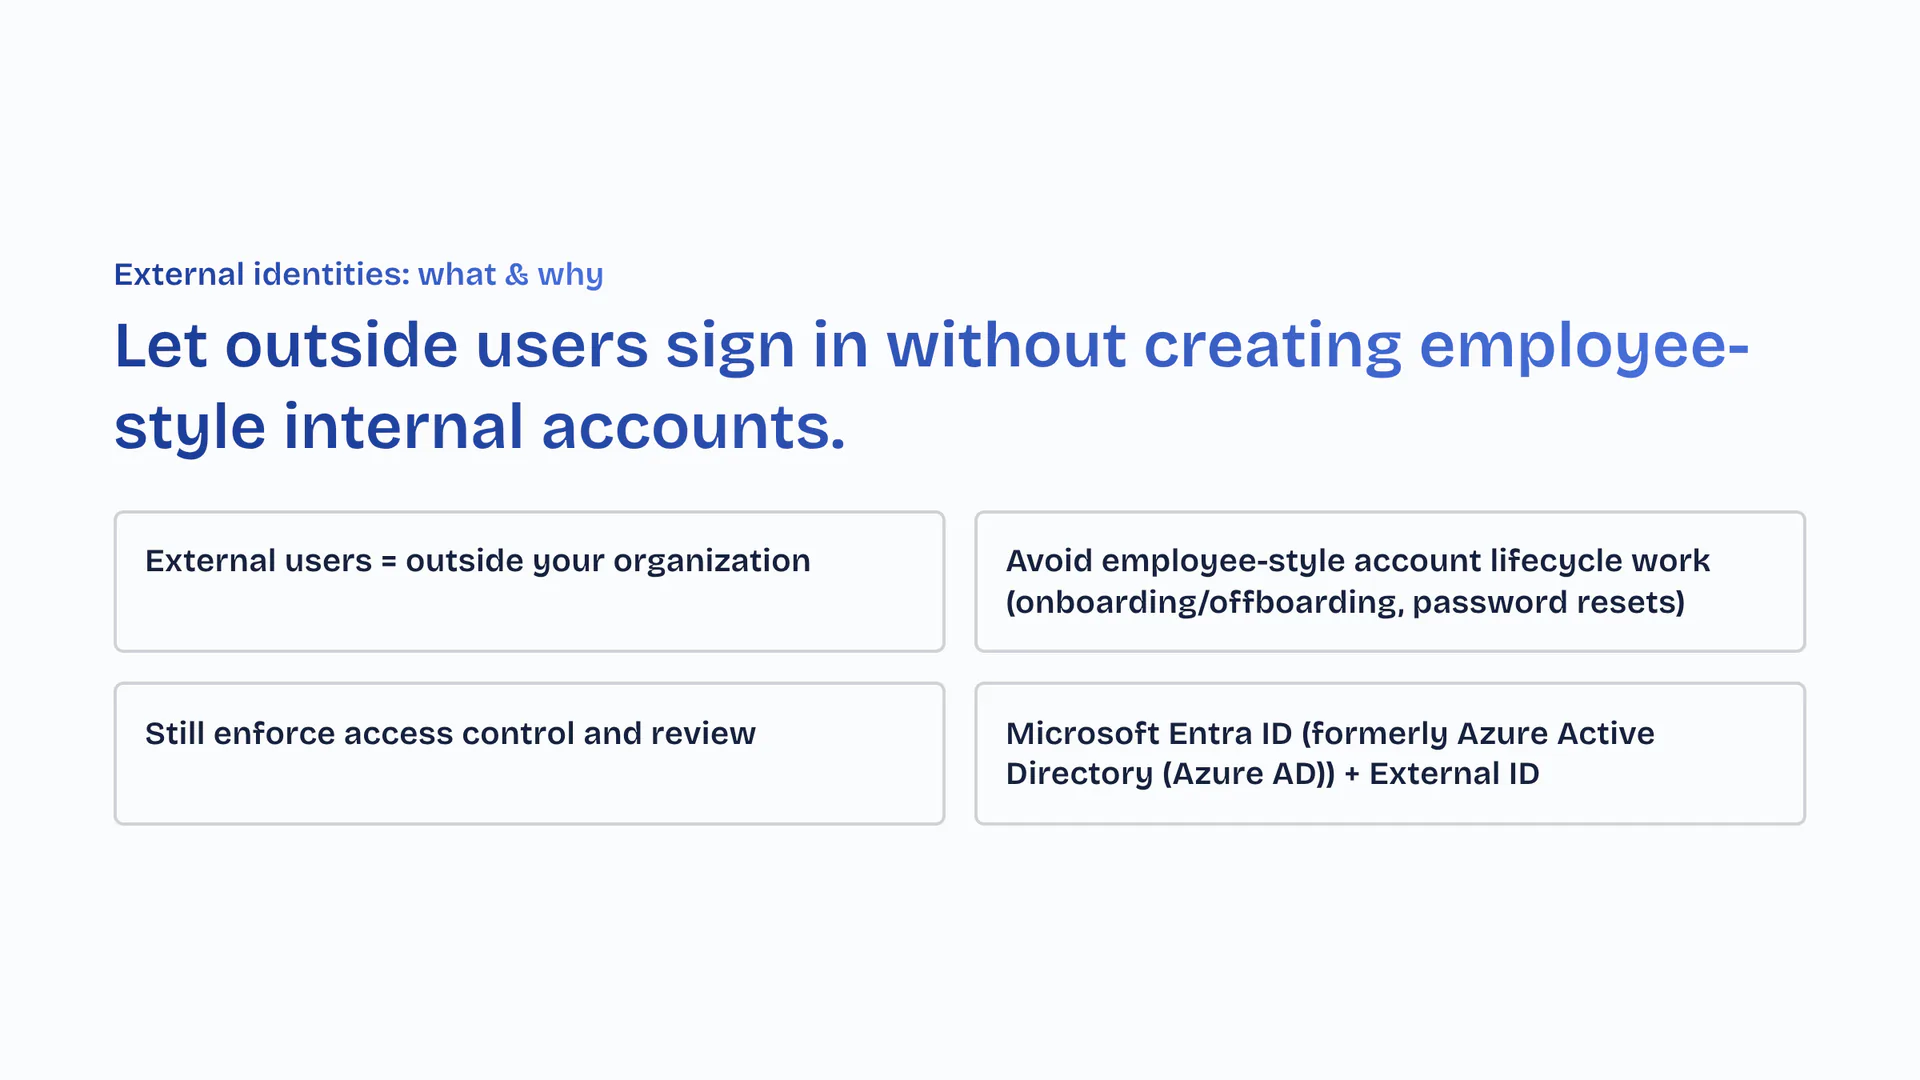Click 'External ID' in the bottom-right card
Screen dimensions: 1920x1080
1454,774
